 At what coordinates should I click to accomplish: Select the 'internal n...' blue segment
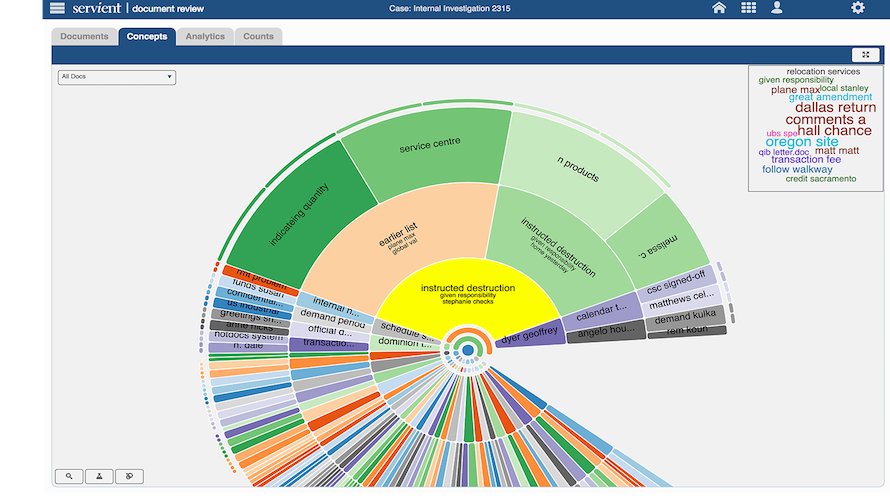click(335, 306)
